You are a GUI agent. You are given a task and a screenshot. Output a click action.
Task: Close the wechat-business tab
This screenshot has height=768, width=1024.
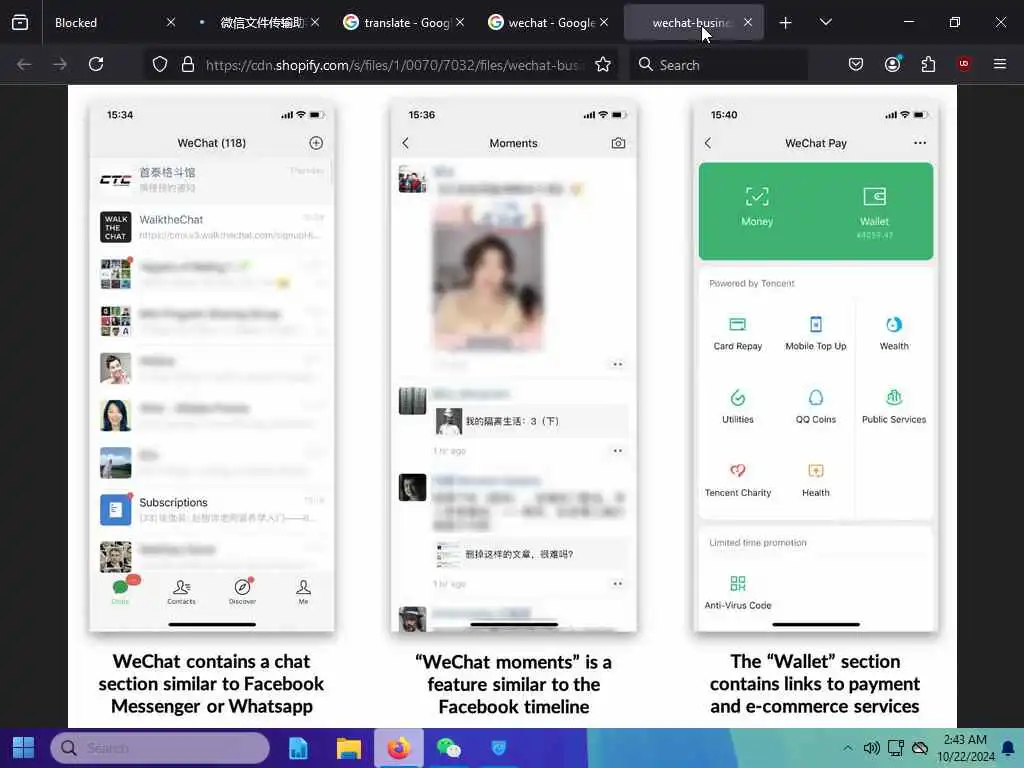point(748,23)
